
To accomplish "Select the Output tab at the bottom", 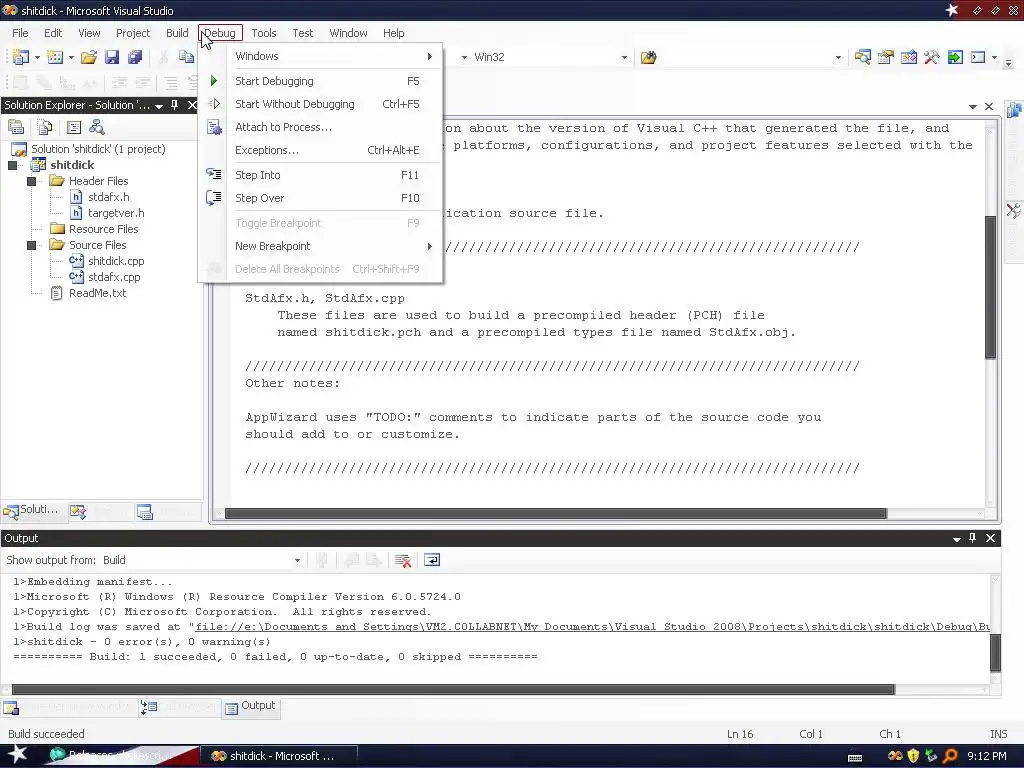I will pyautogui.click(x=251, y=707).
